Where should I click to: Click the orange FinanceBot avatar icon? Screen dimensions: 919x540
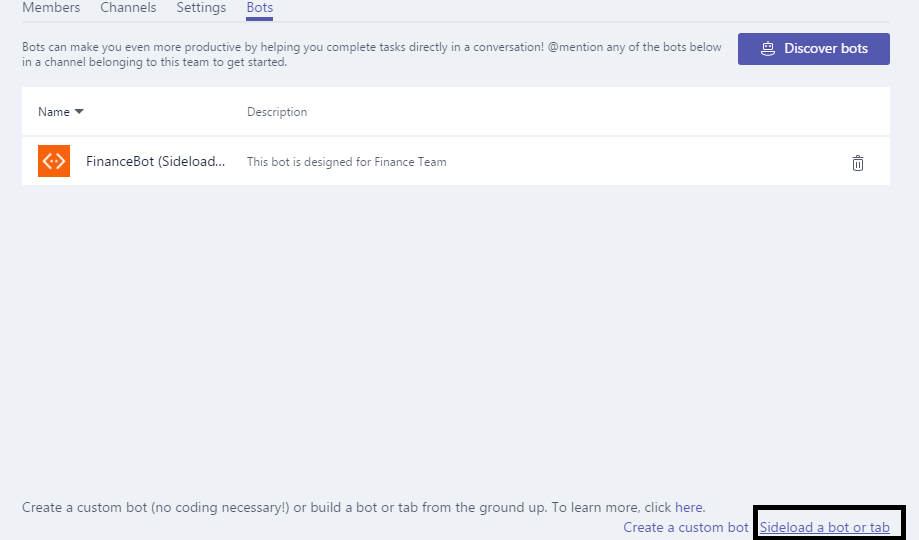[x=54, y=161]
